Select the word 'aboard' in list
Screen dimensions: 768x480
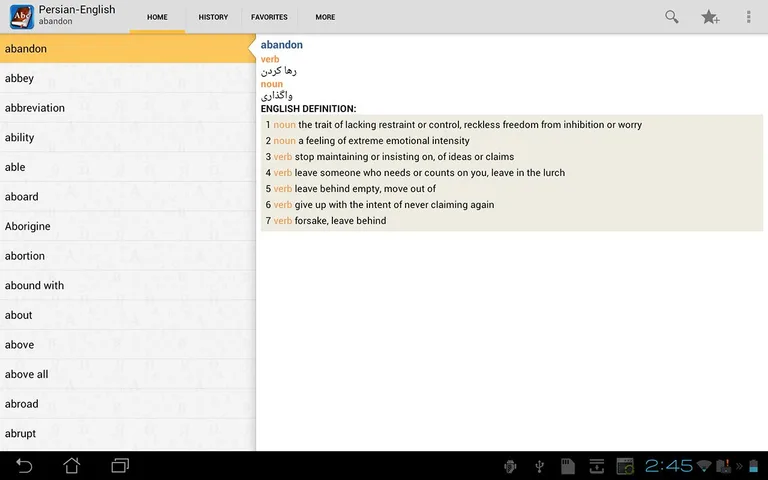point(128,196)
